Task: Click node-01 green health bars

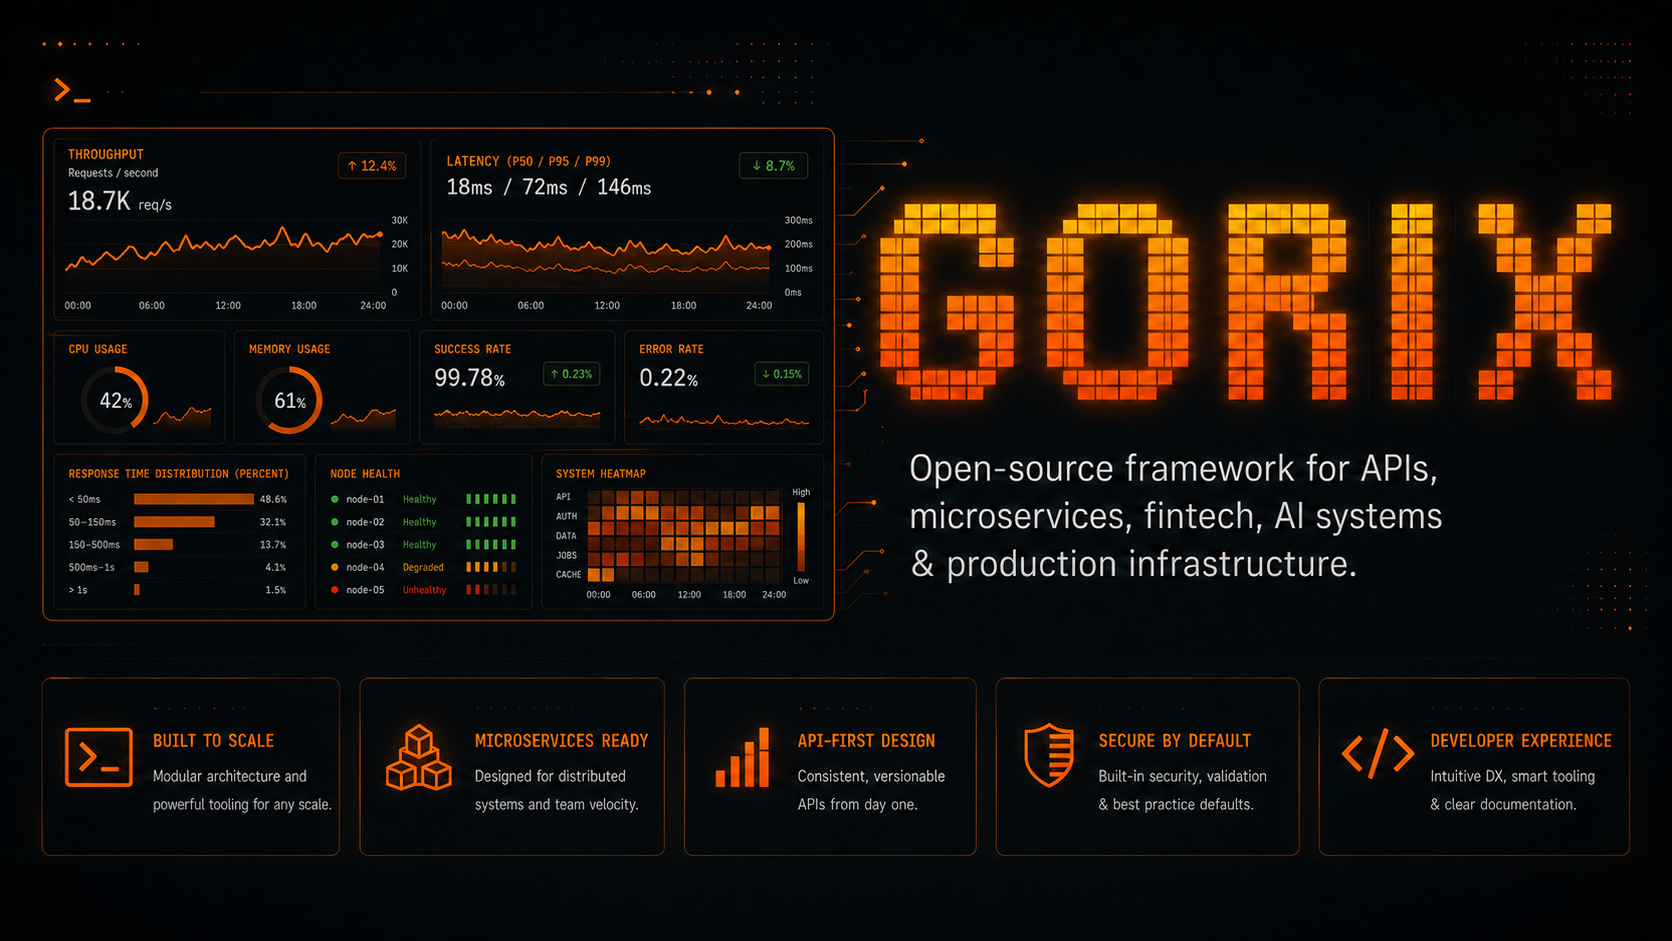Action: tap(491, 499)
